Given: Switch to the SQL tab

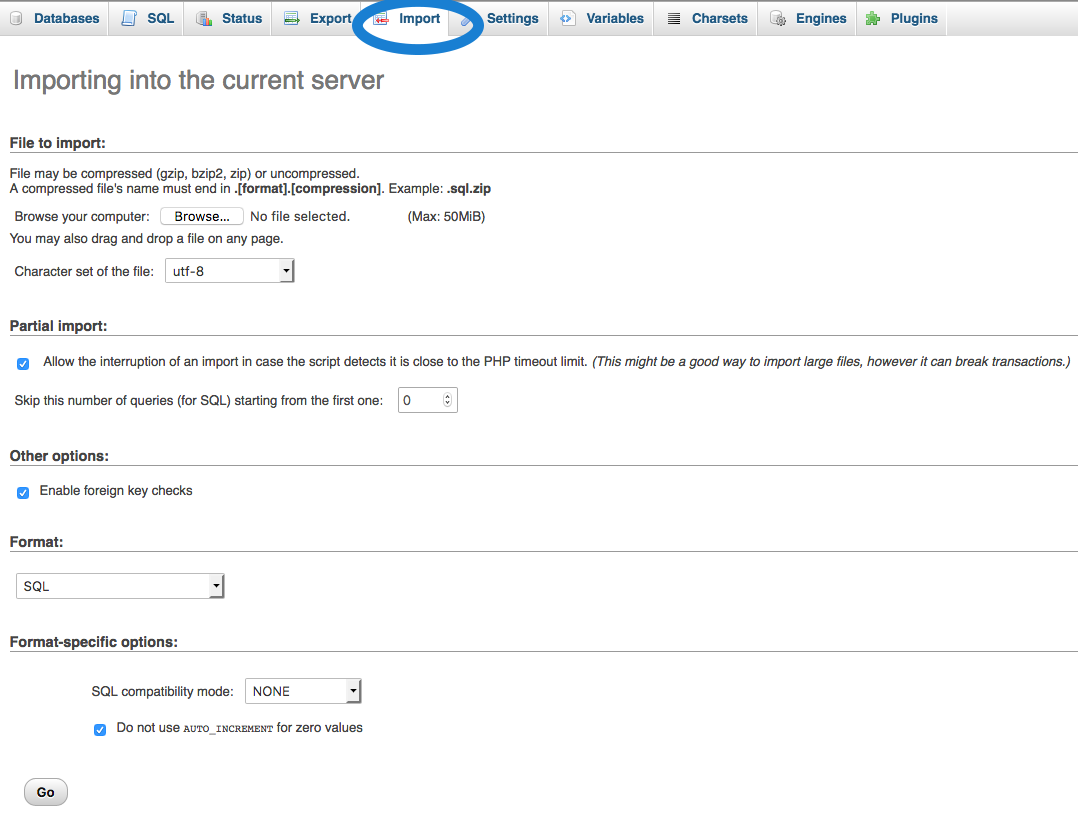Looking at the screenshot, I should coord(148,19).
